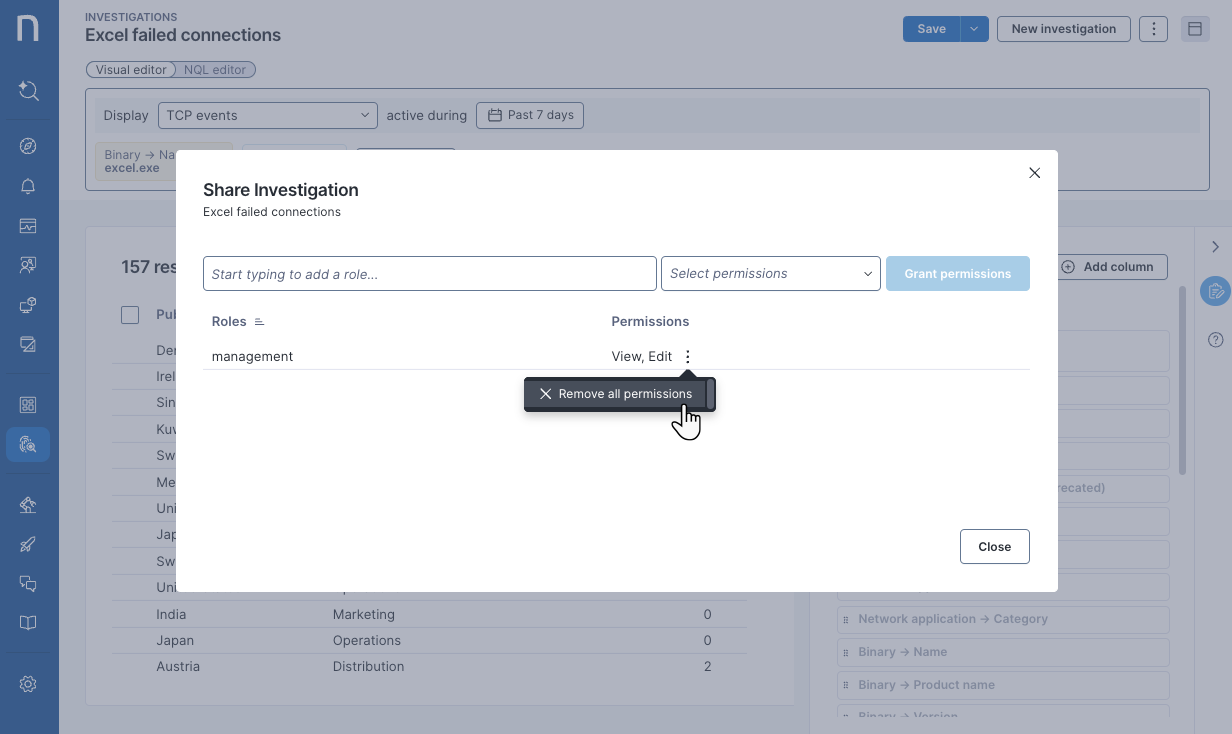
Task: Open the compass icon in left sidebar
Action: tap(28, 146)
